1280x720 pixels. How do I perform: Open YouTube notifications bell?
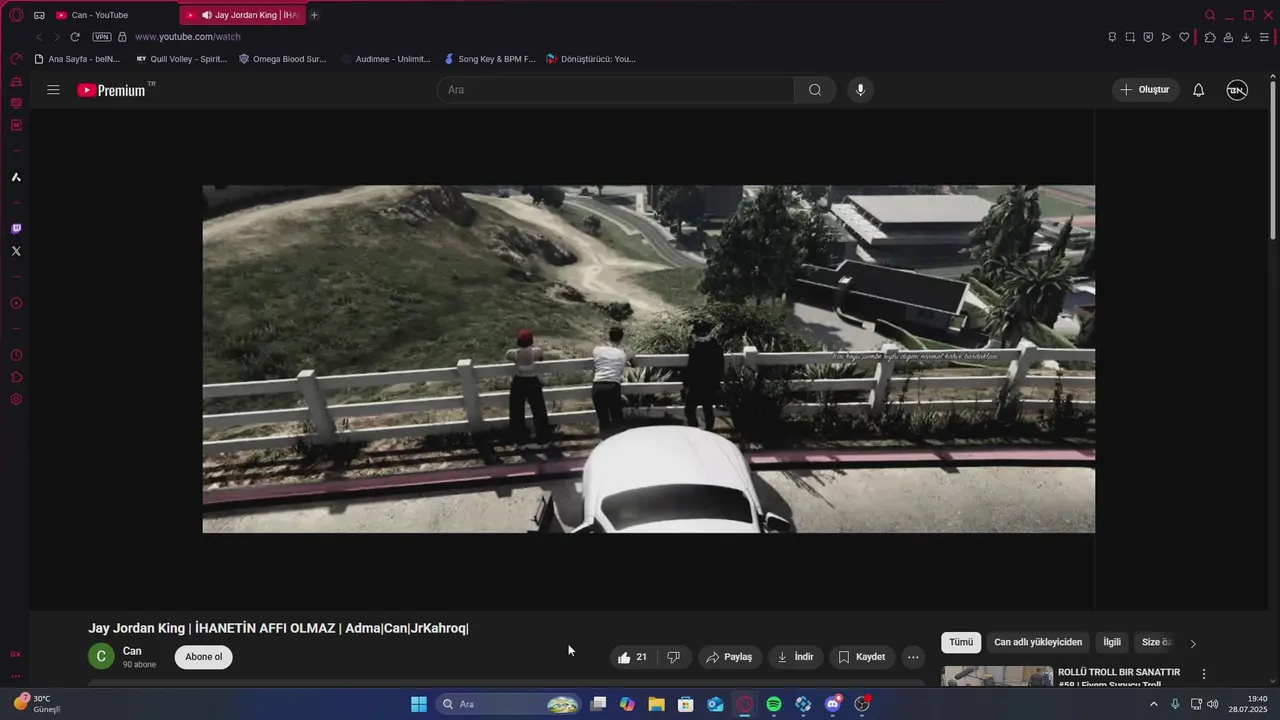tap(1198, 90)
